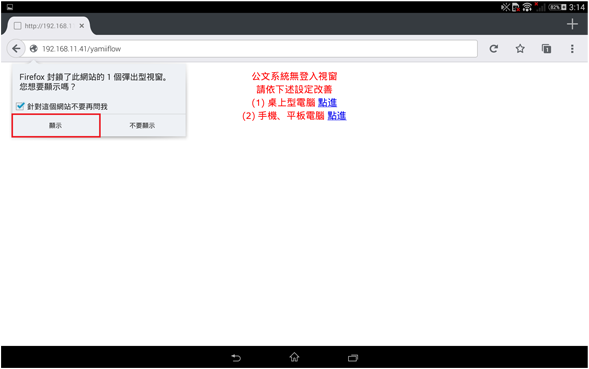Open the three-dot Firefox menu

pyautogui.click(x=572, y=48)
